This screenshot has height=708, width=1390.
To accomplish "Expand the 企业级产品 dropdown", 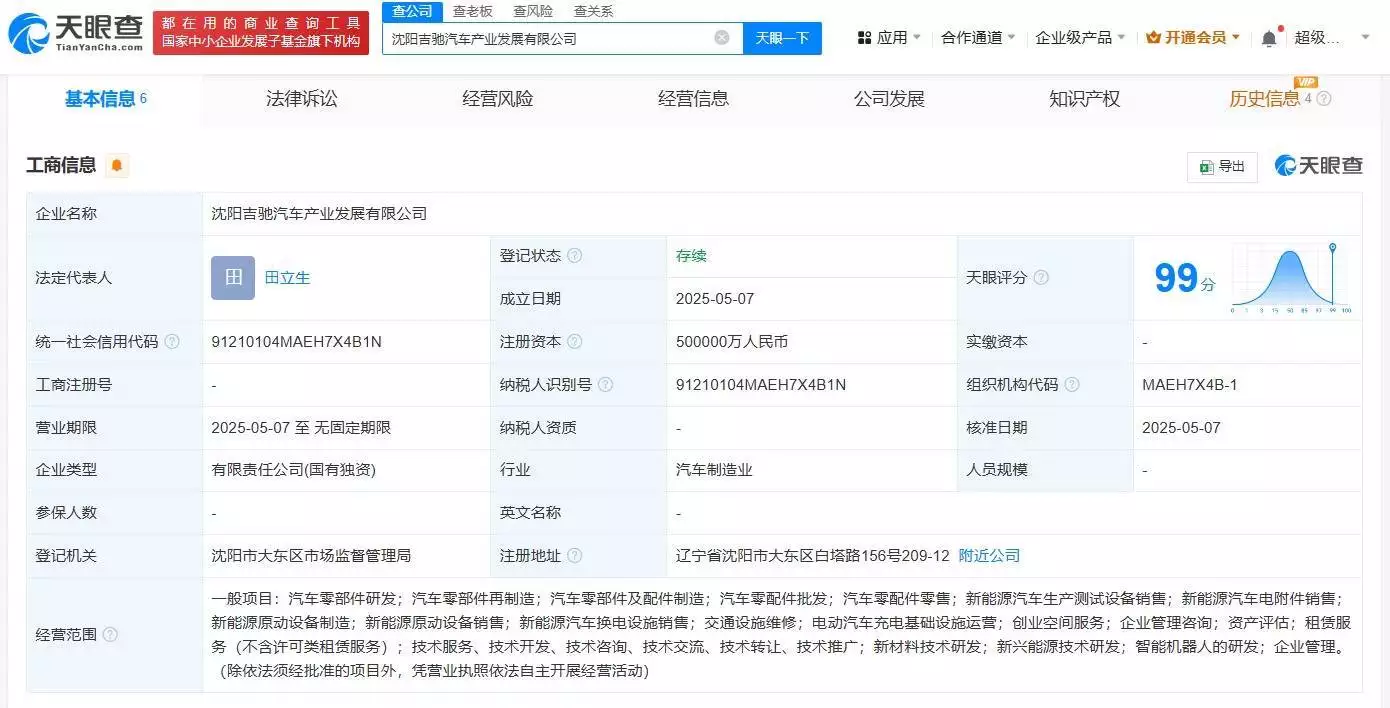I will 1079,38.
